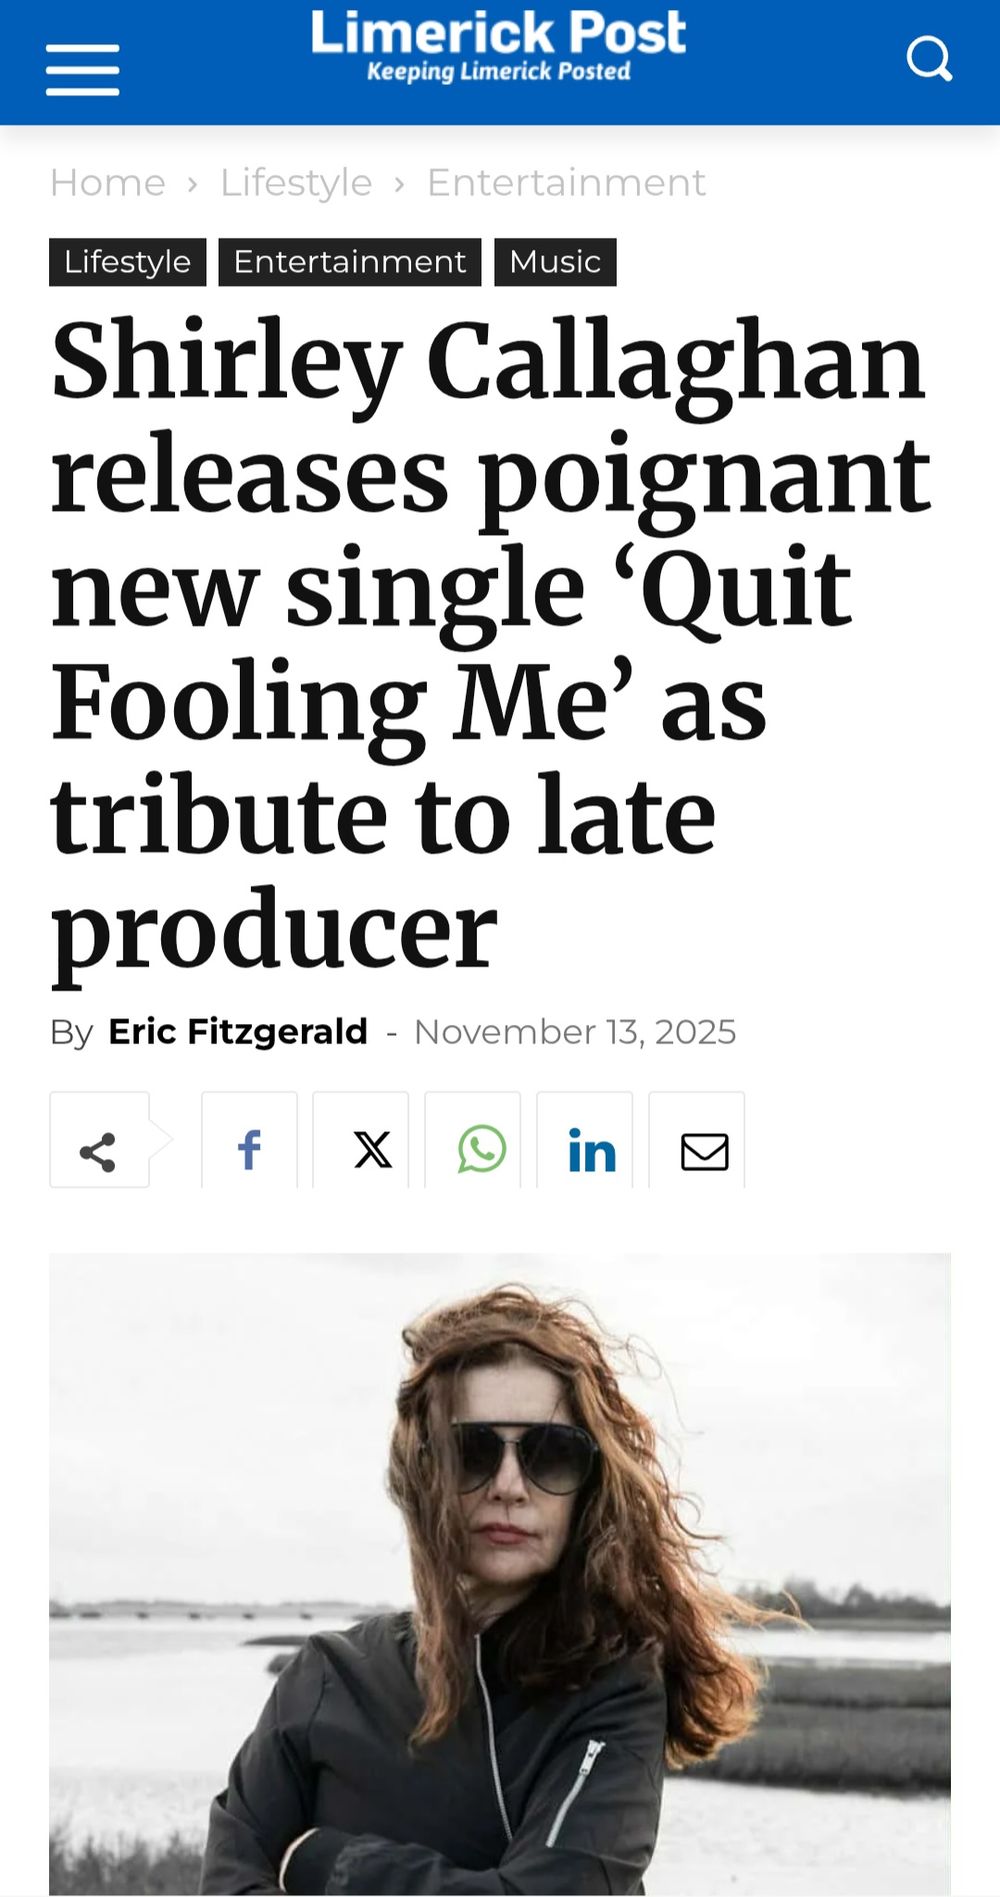Share the article on Facebook
The height and width of the screenshot is (1897, 1000).
(249, 1140)
